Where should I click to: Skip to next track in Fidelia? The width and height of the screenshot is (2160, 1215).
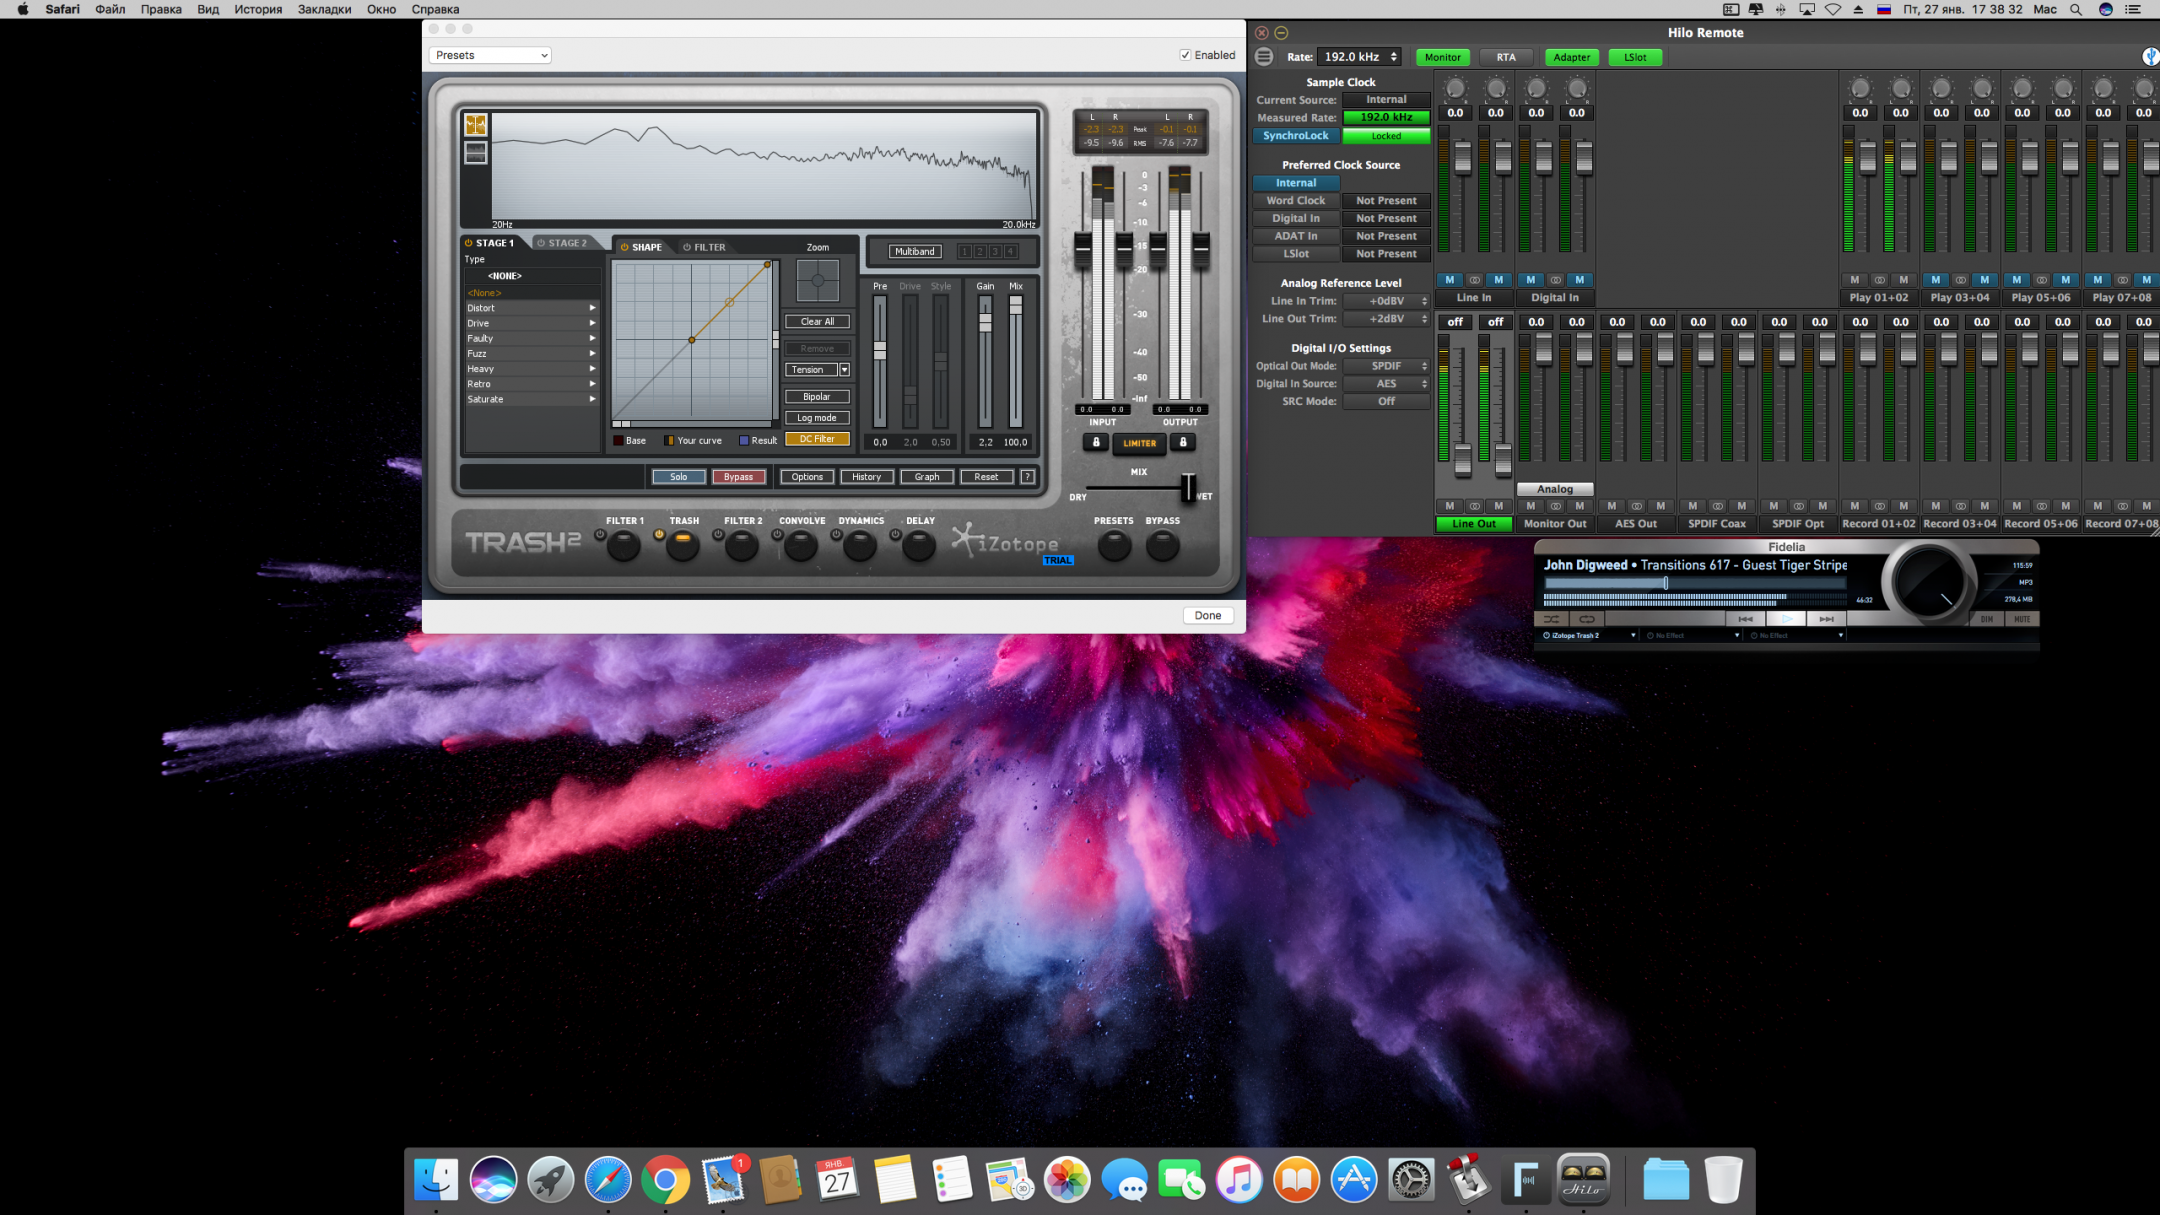(x=1826, y=619)
